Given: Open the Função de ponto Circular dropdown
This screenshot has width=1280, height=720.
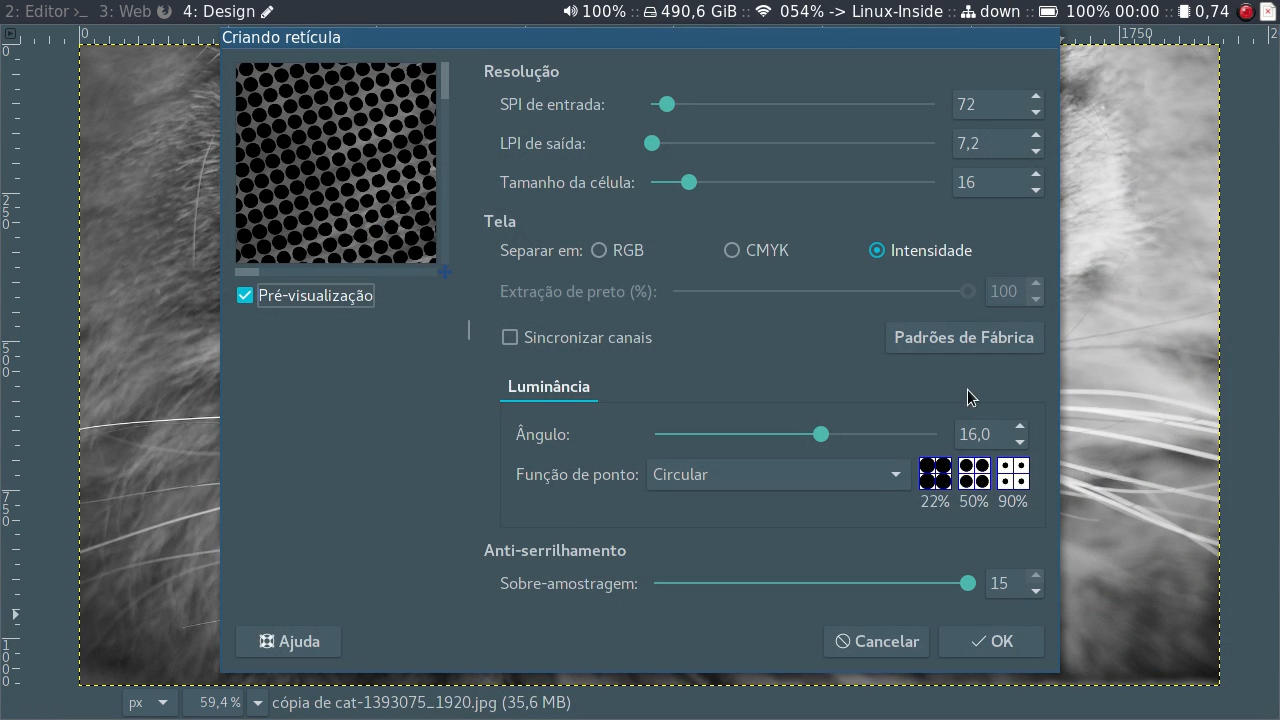Looking at the screenshot, I should [x=777, y=474].
